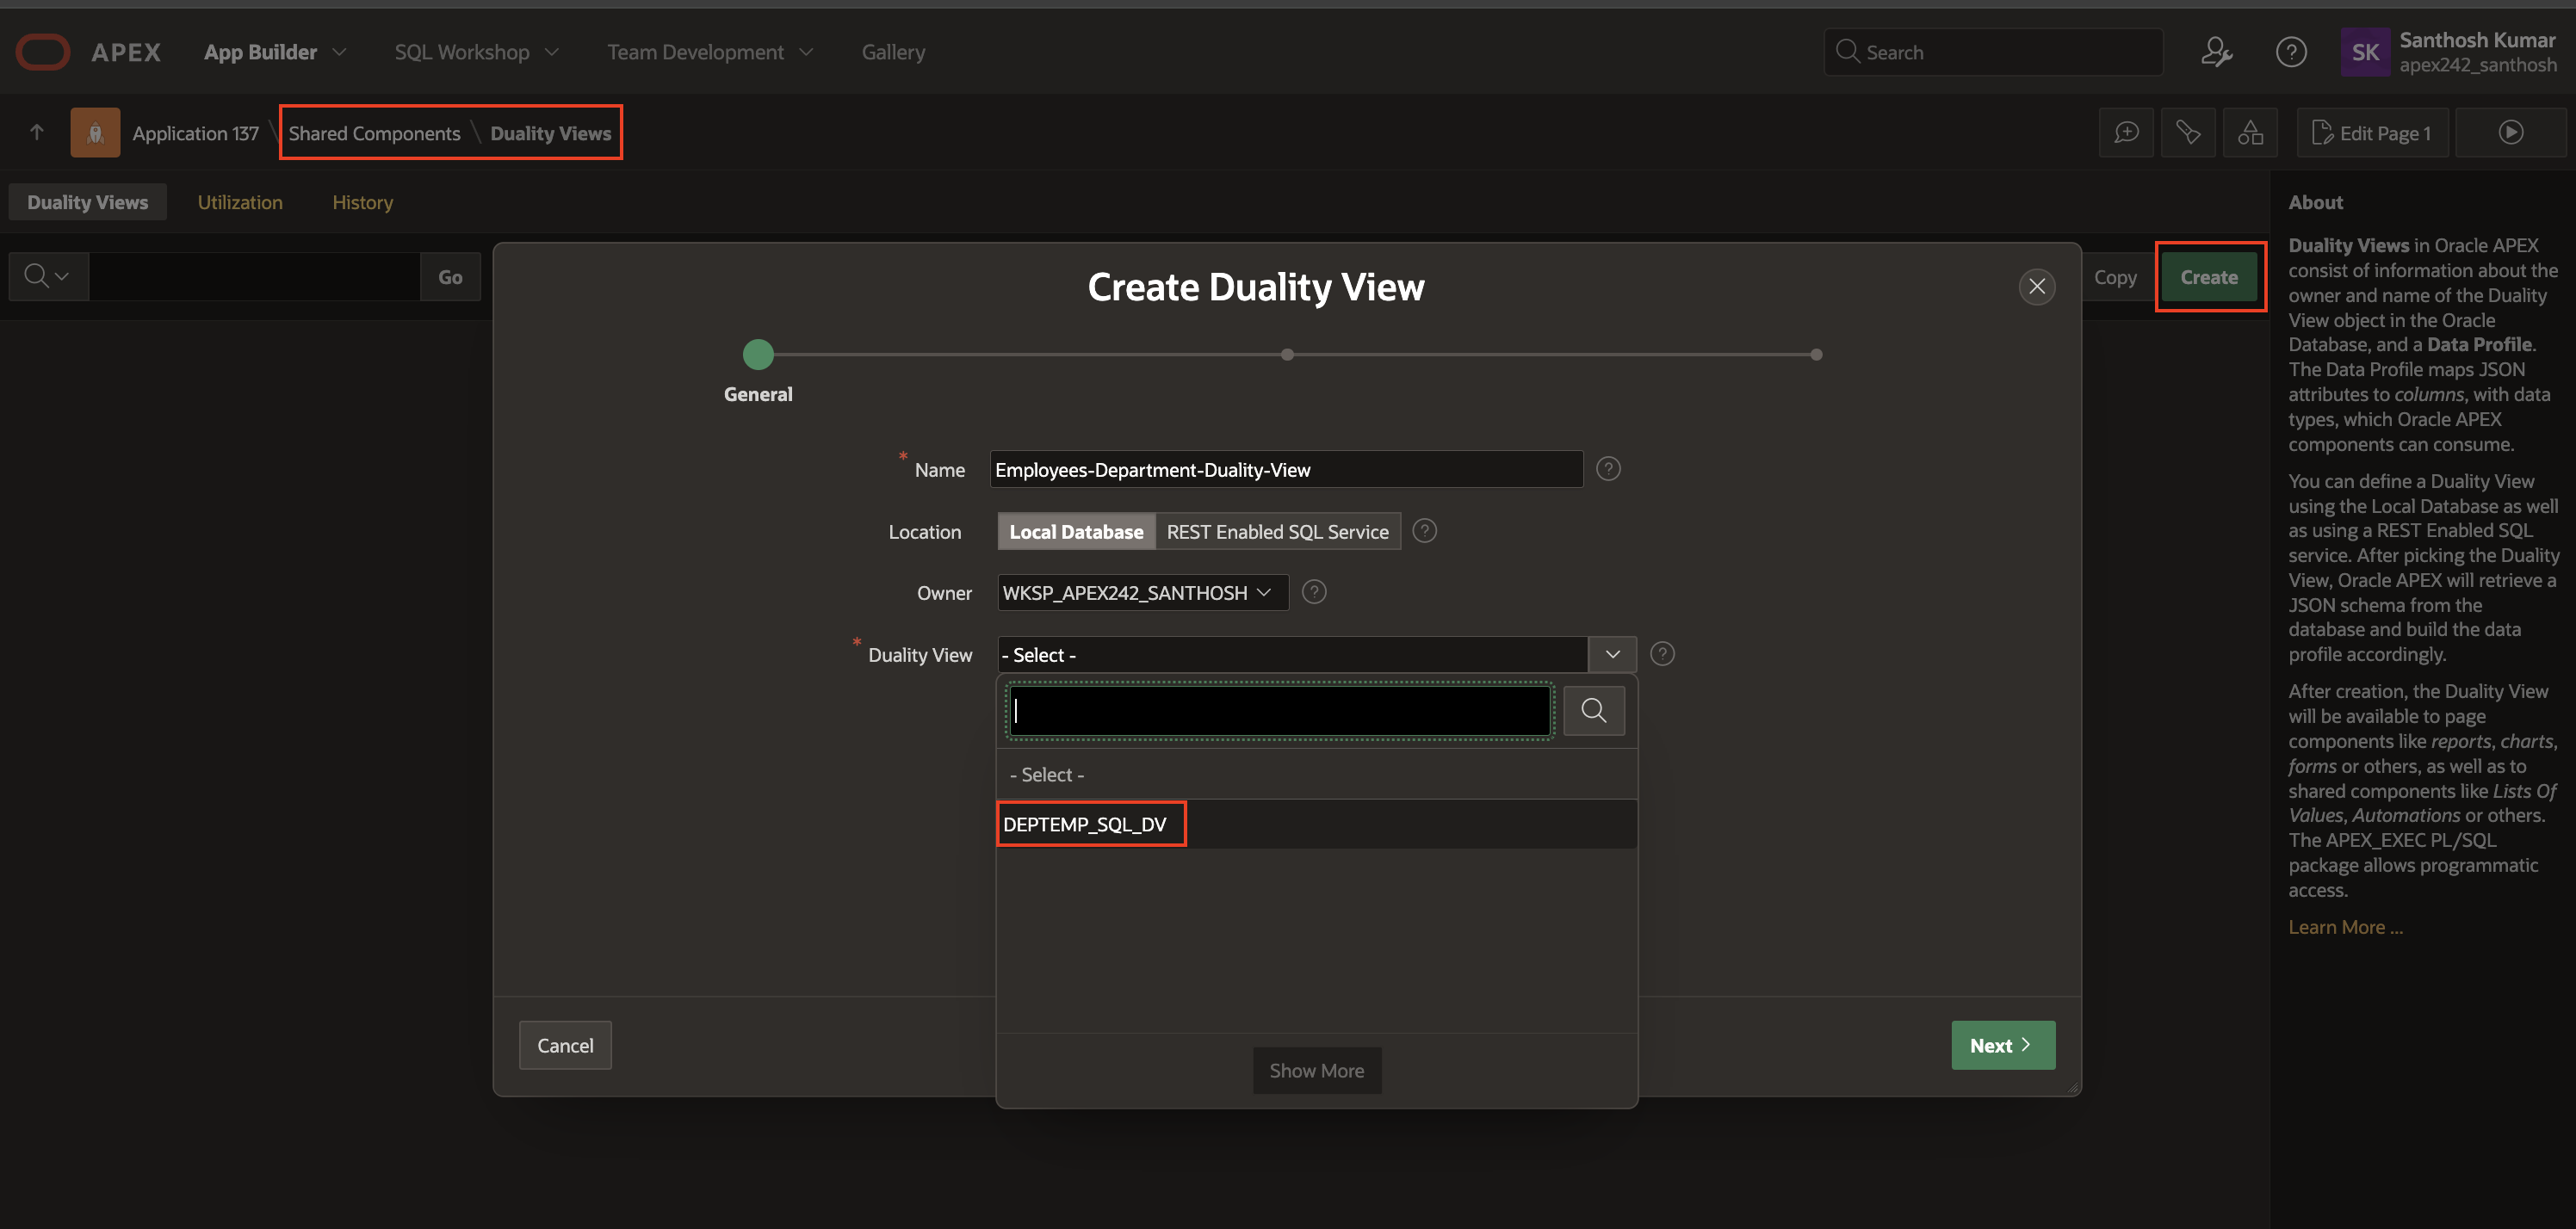Expand the Owner schema dropdown

[x=1141, y=593]
